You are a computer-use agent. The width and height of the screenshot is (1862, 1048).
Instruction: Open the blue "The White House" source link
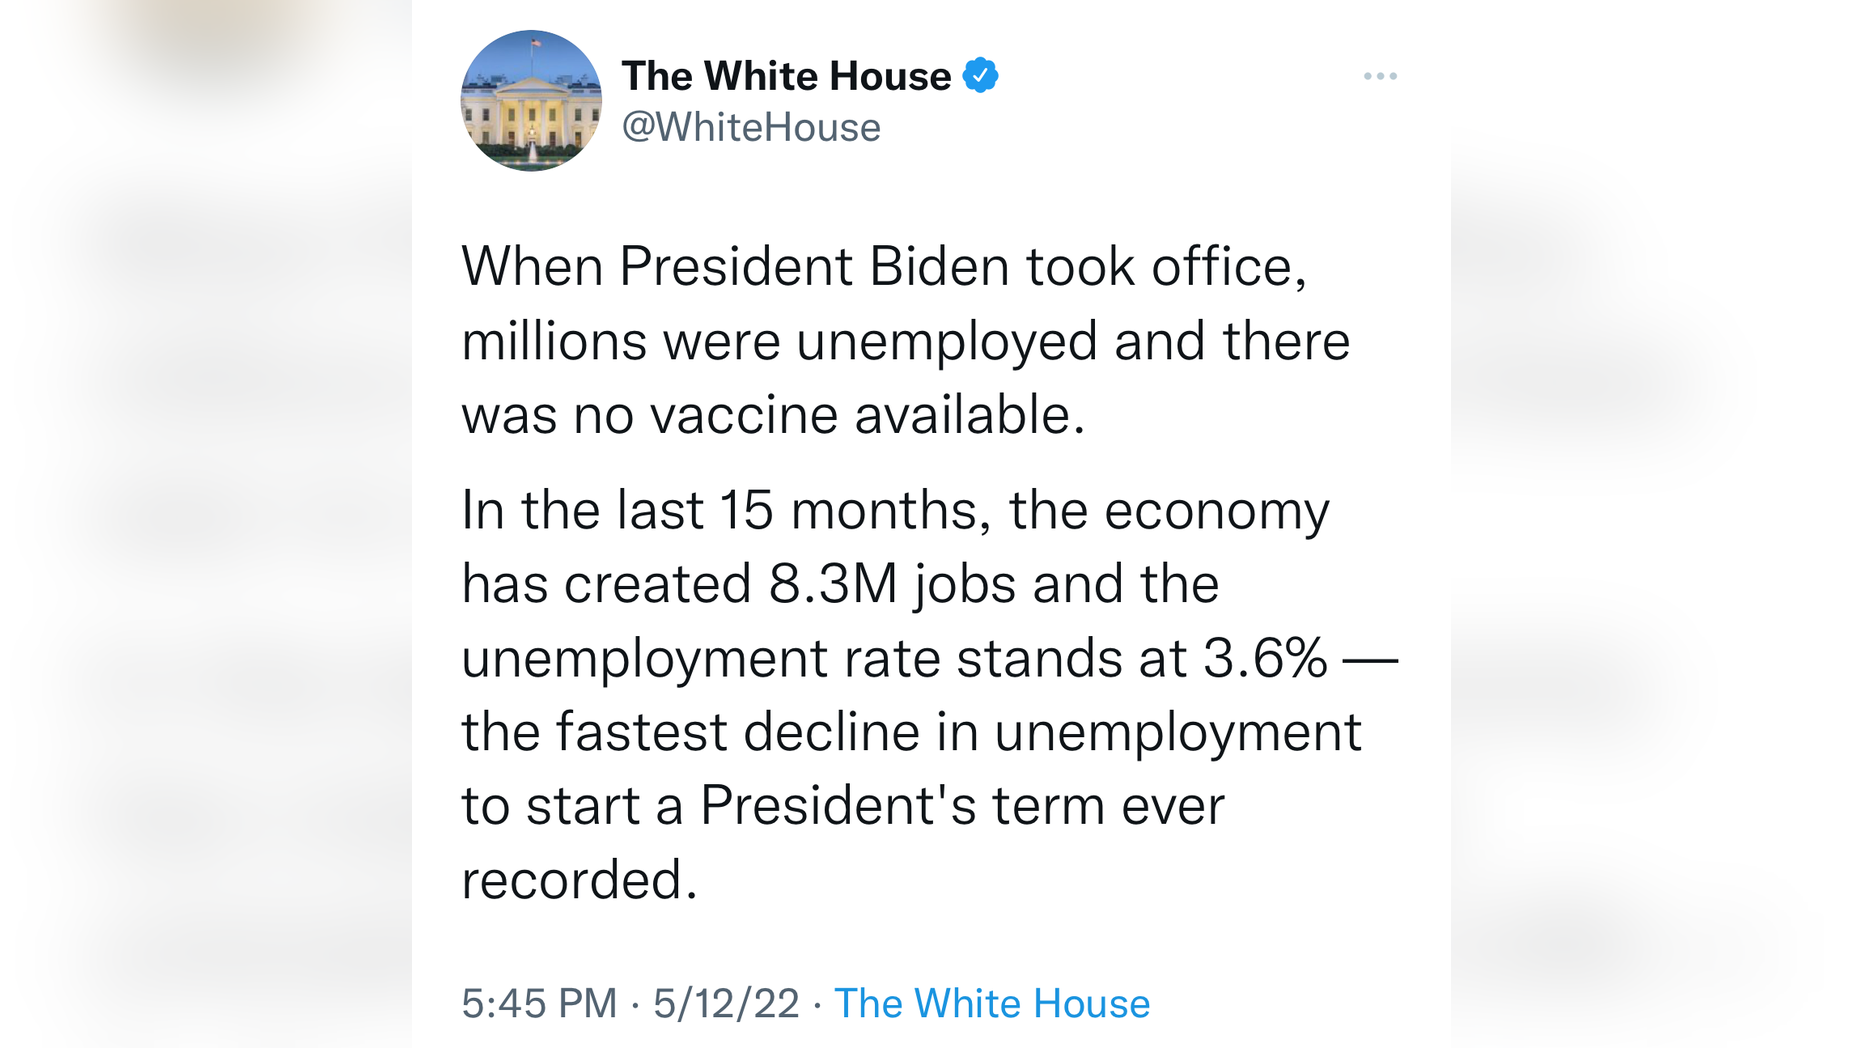pyautogui.click(x=992, y=1003)
